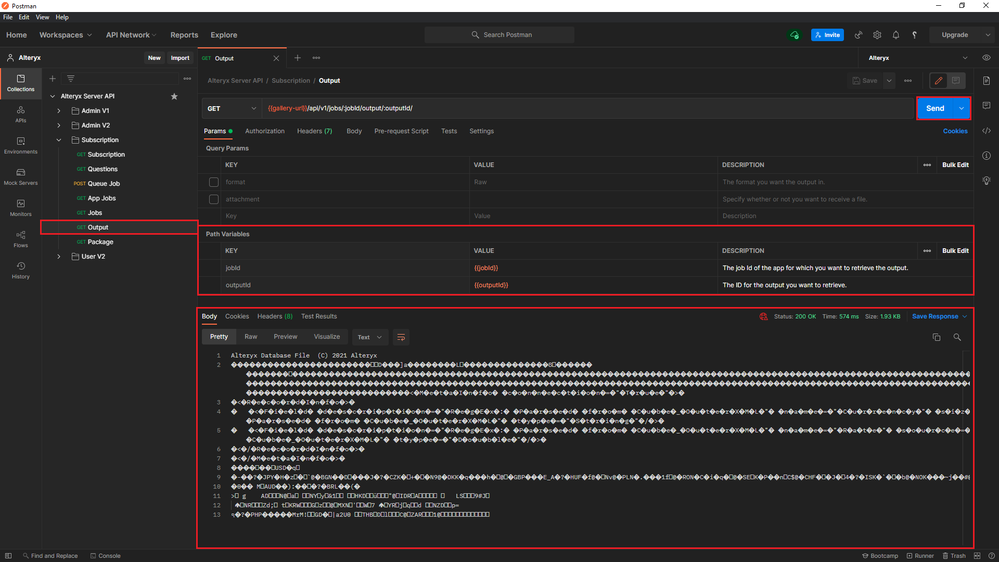Image resolution: width=999 pixels, height=562 pixels.
Task: Enable the format query parameter checkbox
Action: (x=213, y=182)
